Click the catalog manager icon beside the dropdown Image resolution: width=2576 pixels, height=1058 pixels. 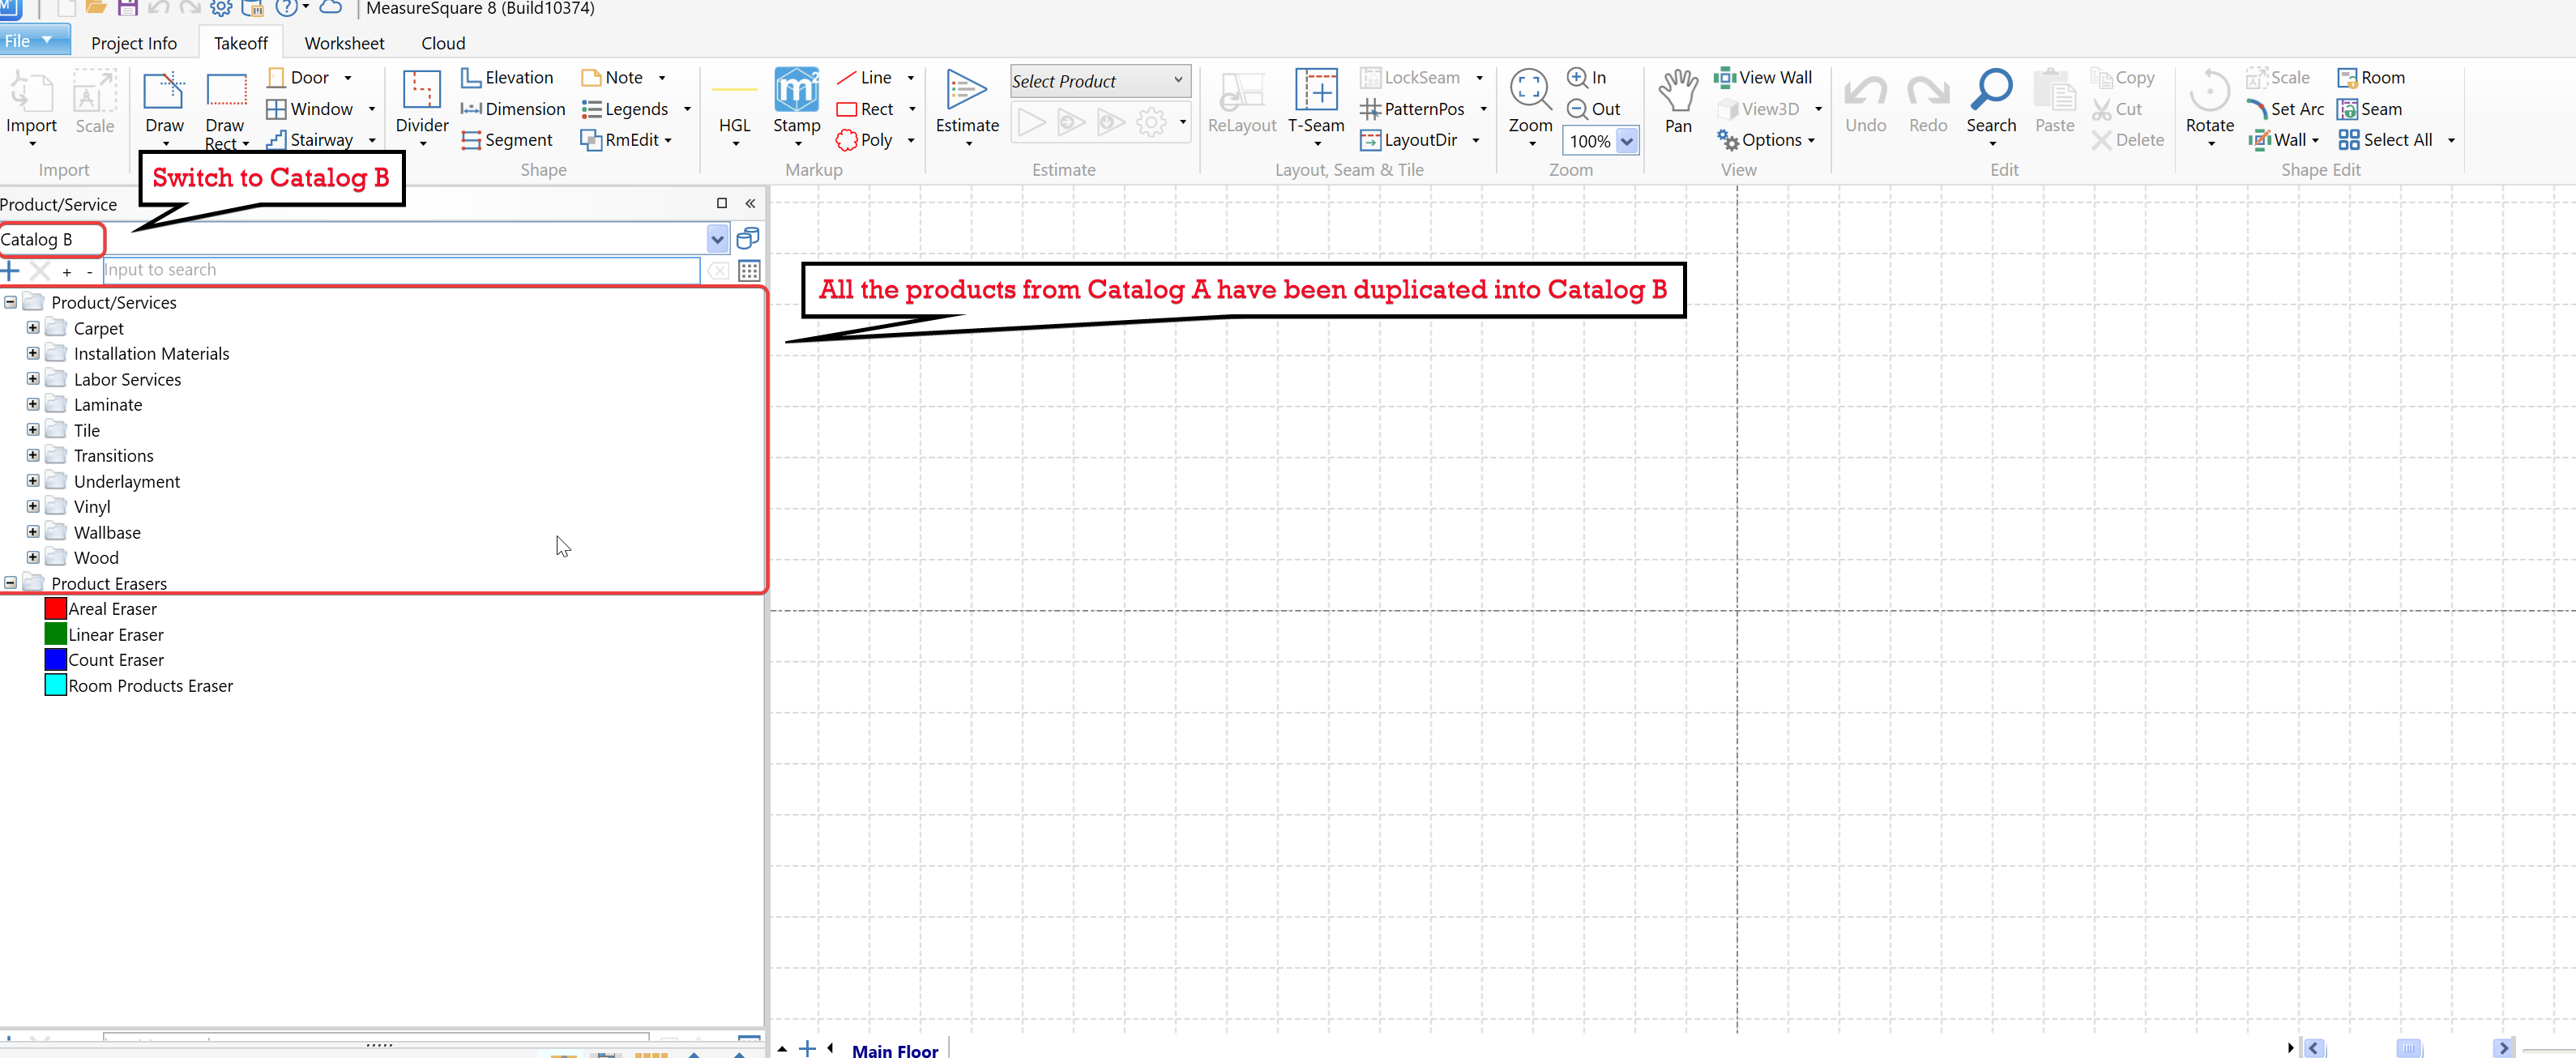(747, 238)
